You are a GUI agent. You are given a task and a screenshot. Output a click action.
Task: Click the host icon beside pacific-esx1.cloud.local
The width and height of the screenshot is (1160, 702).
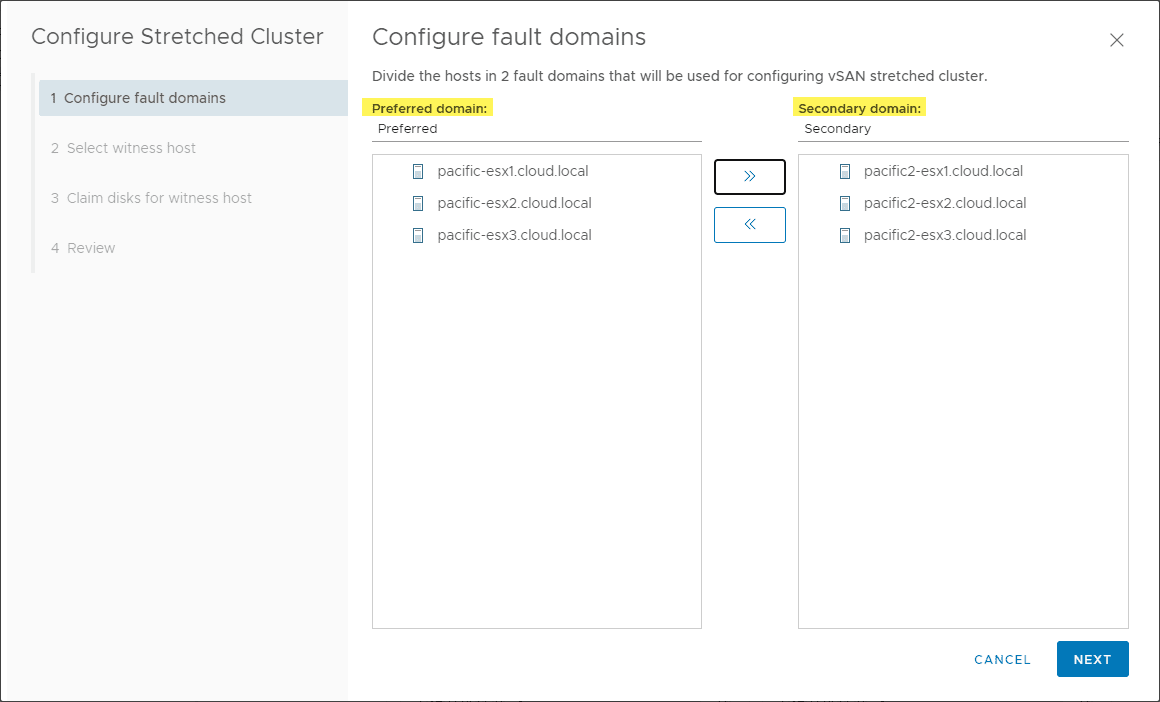pyautogui.click(x=417, y=171)
